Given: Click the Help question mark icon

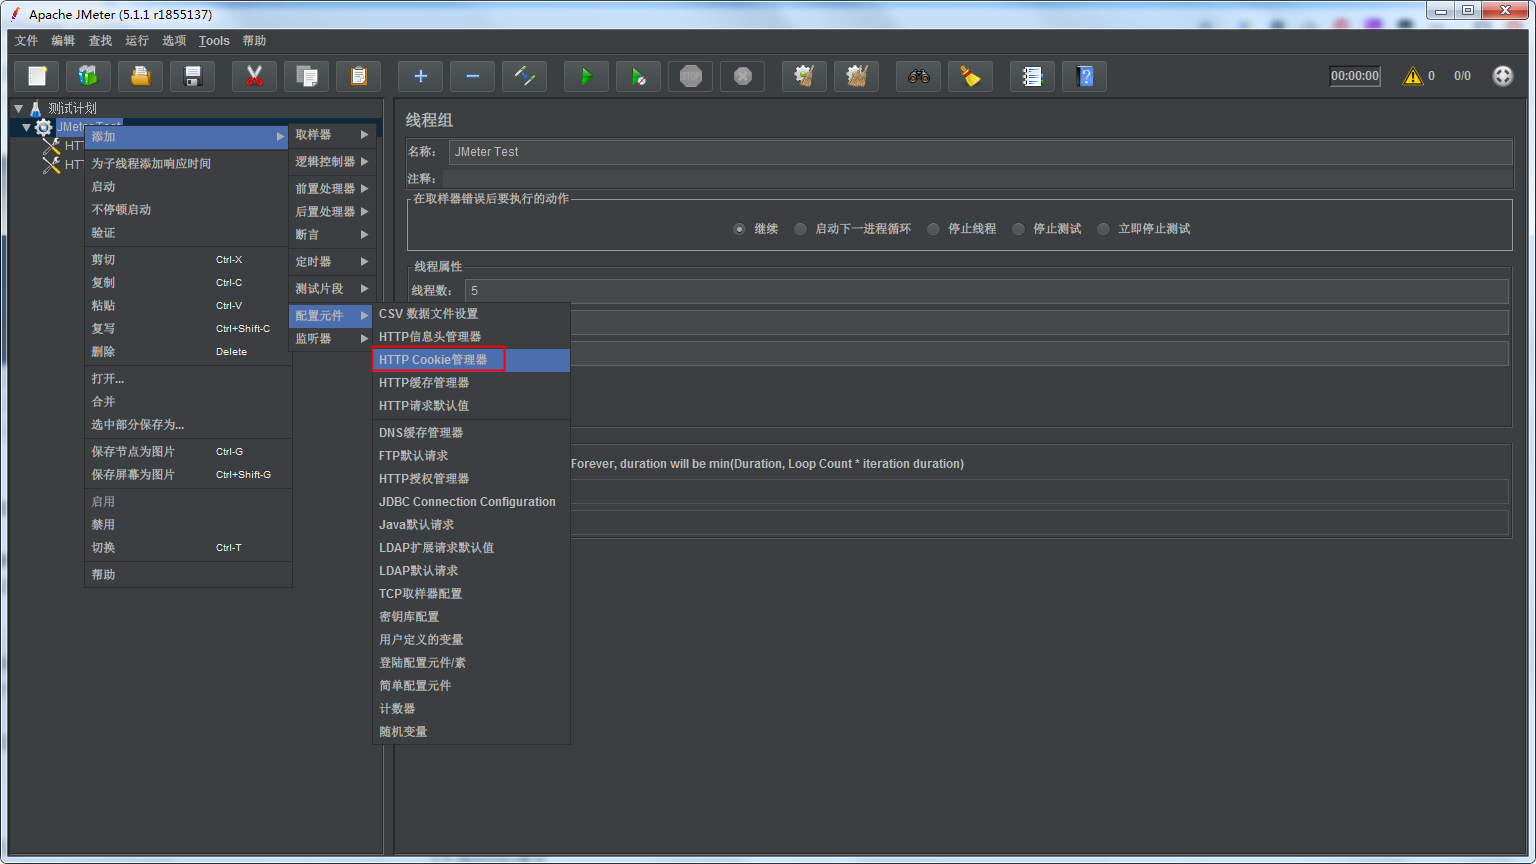Looking at the screenshot, I should coord(1085,76).
